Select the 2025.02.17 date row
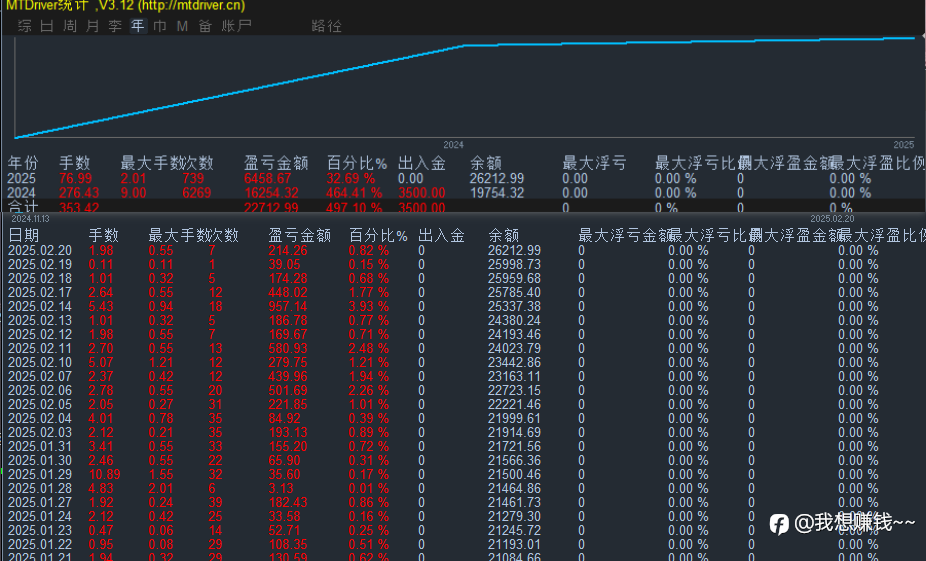 pyautogui.click(x=463, y=292)
